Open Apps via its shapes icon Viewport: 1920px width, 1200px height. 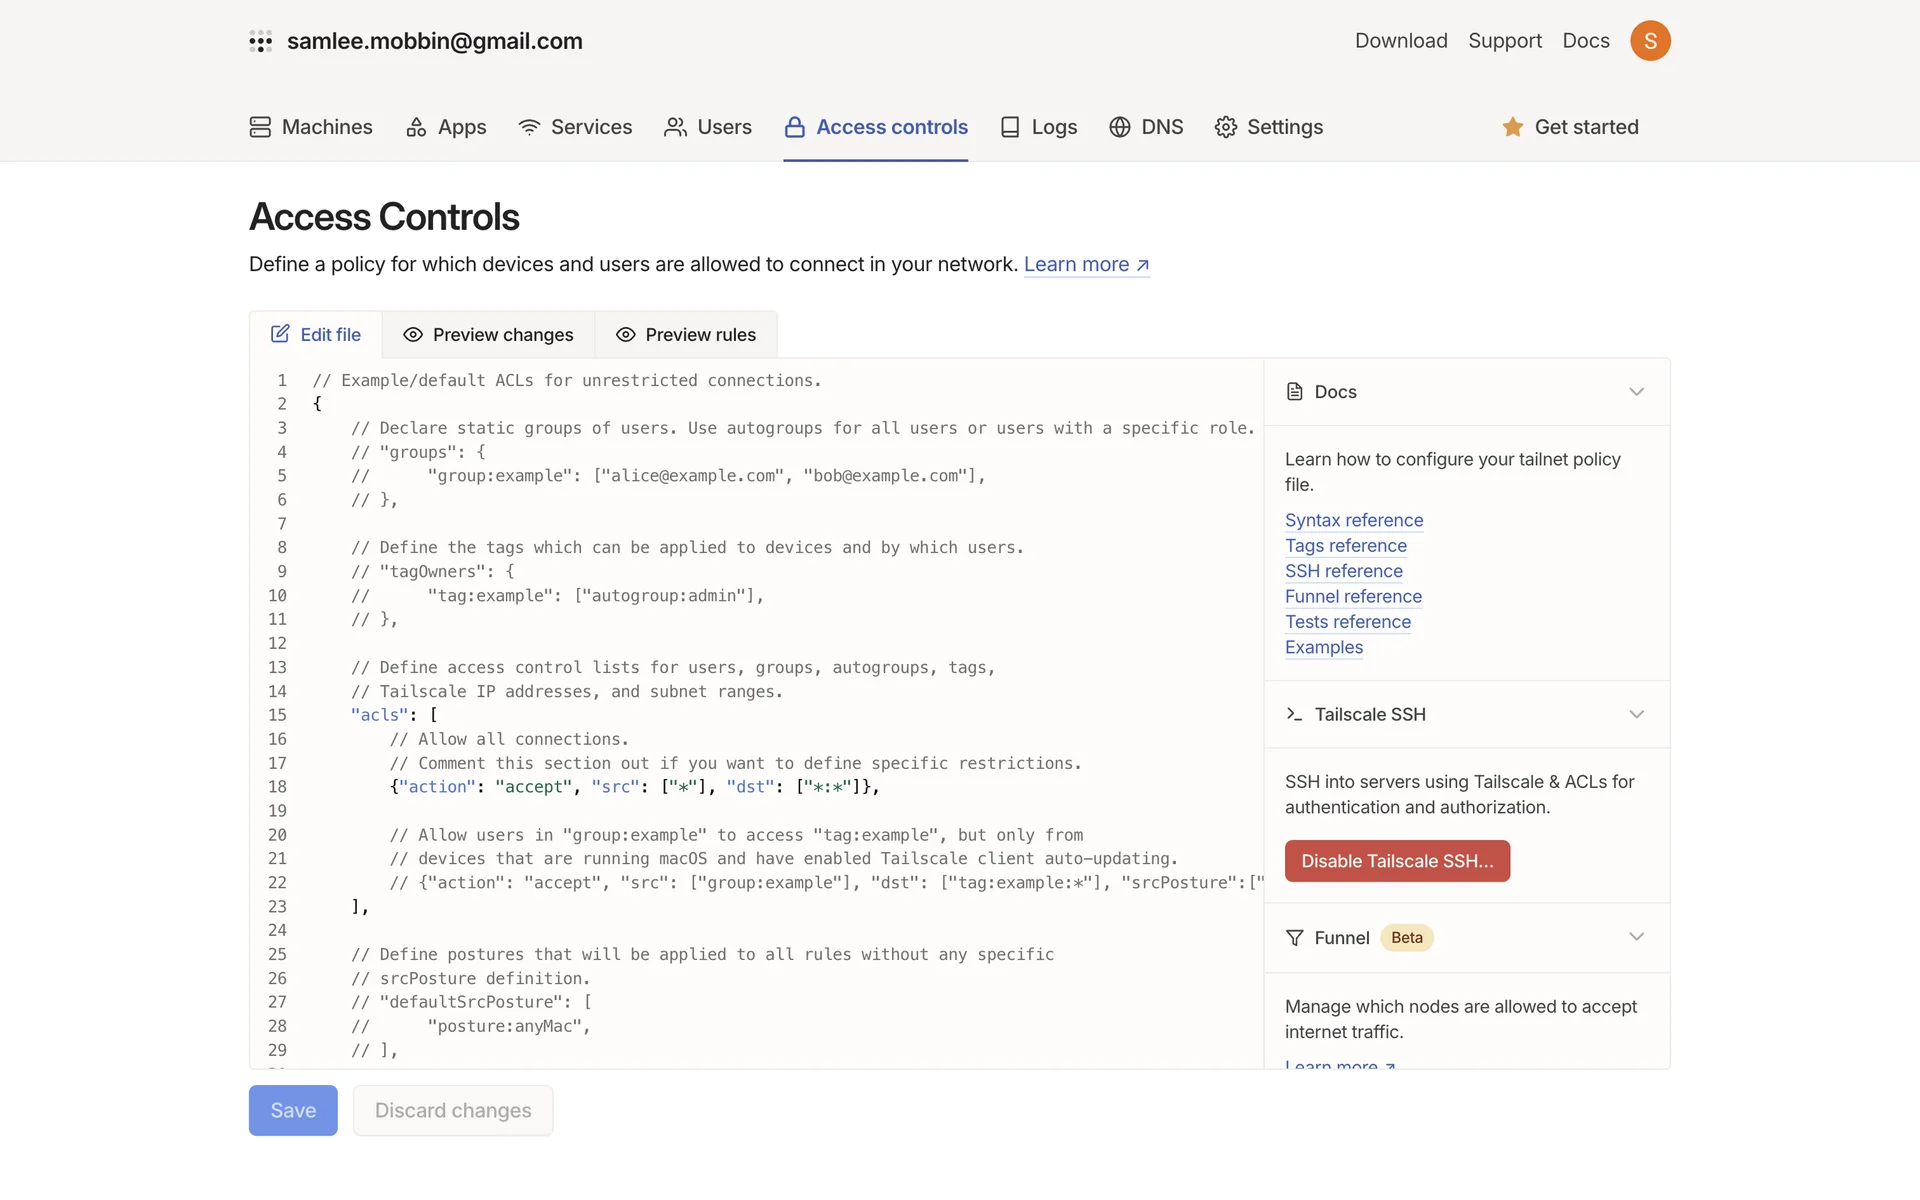[x=416, y=127]
